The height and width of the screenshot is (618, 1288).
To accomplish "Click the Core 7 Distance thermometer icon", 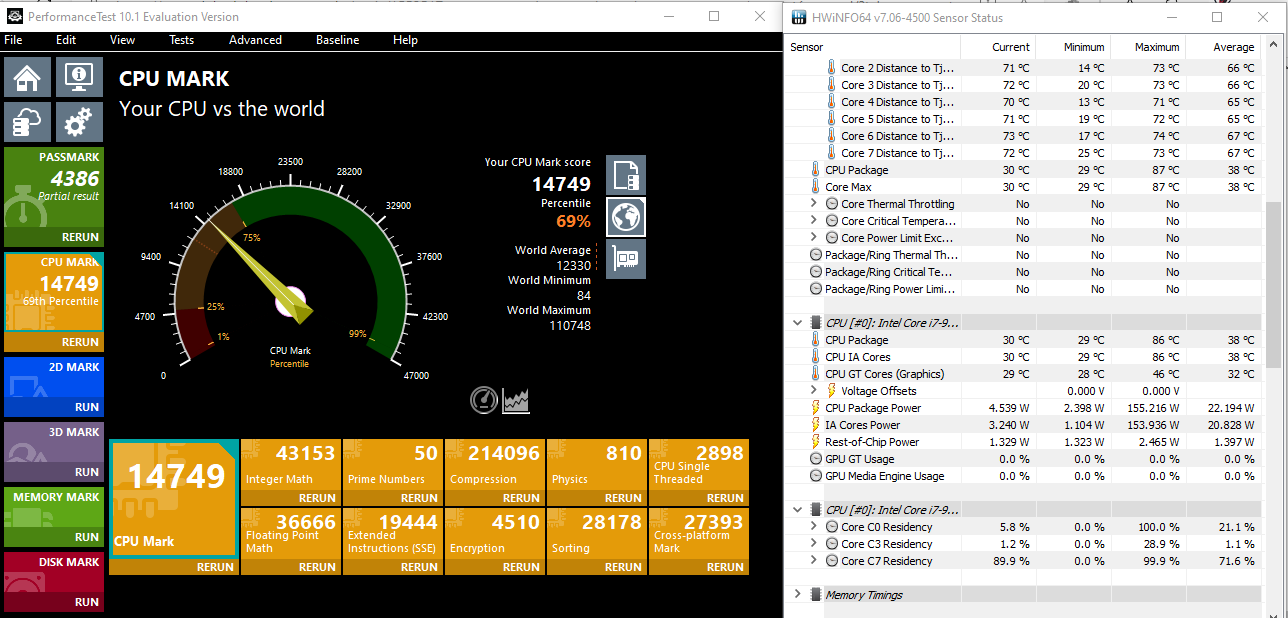I will [x=832, y=153].
